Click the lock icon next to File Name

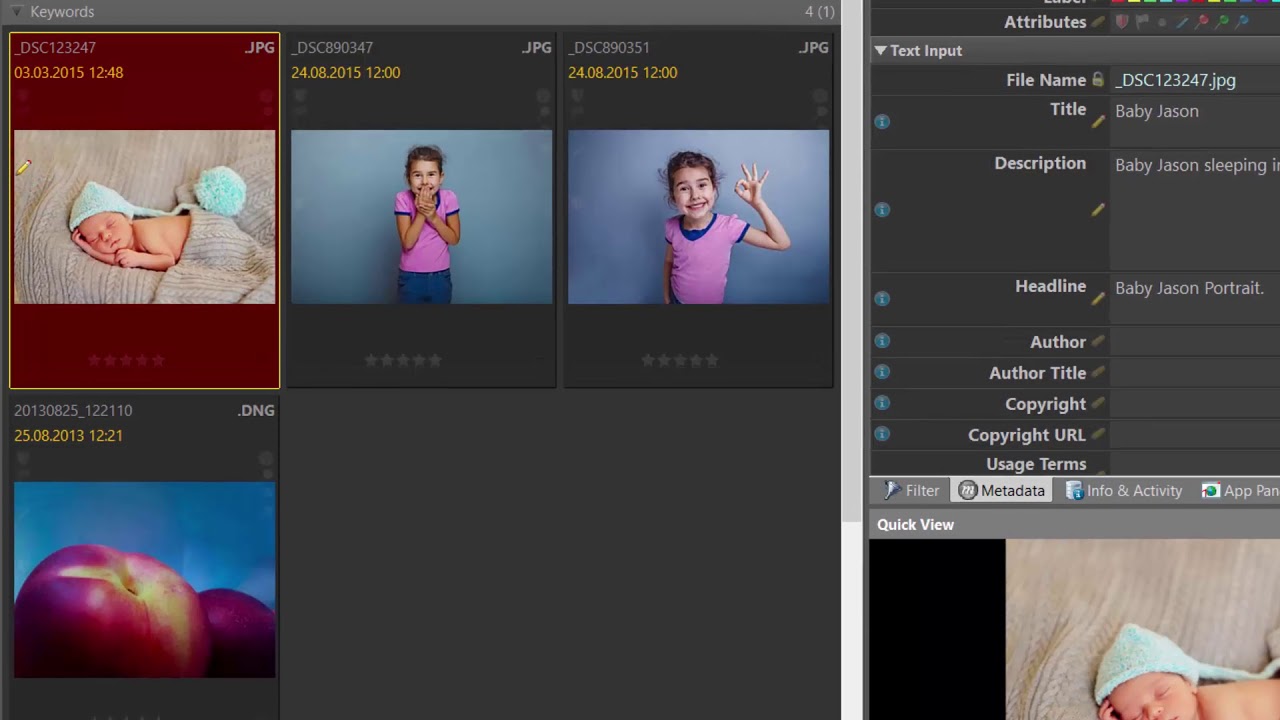(x=1098, y=80)
